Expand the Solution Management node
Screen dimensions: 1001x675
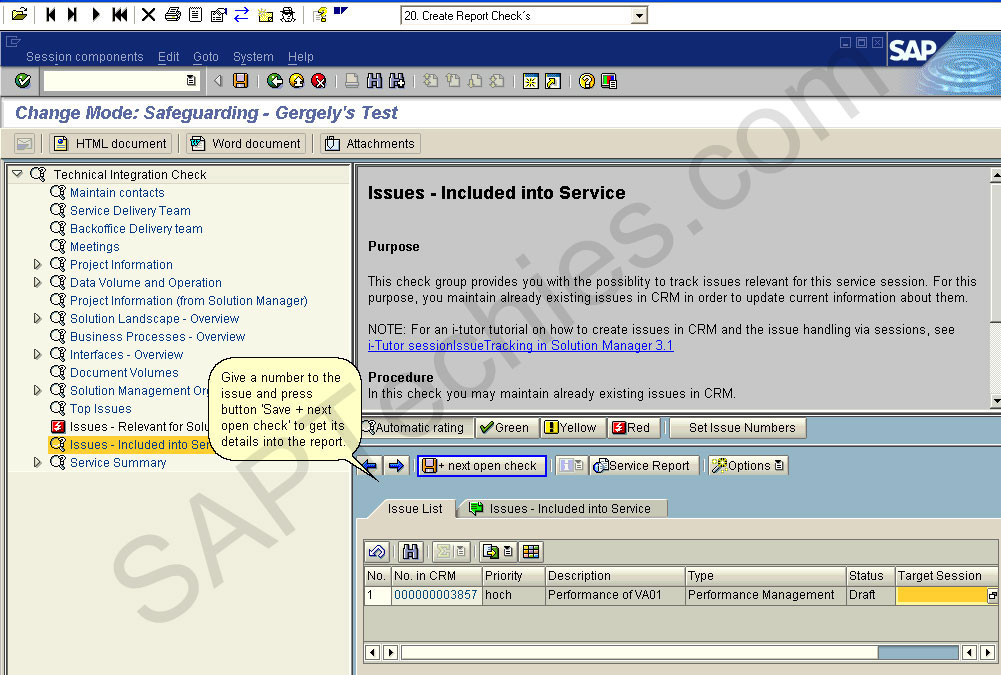(x=37, y=390)
